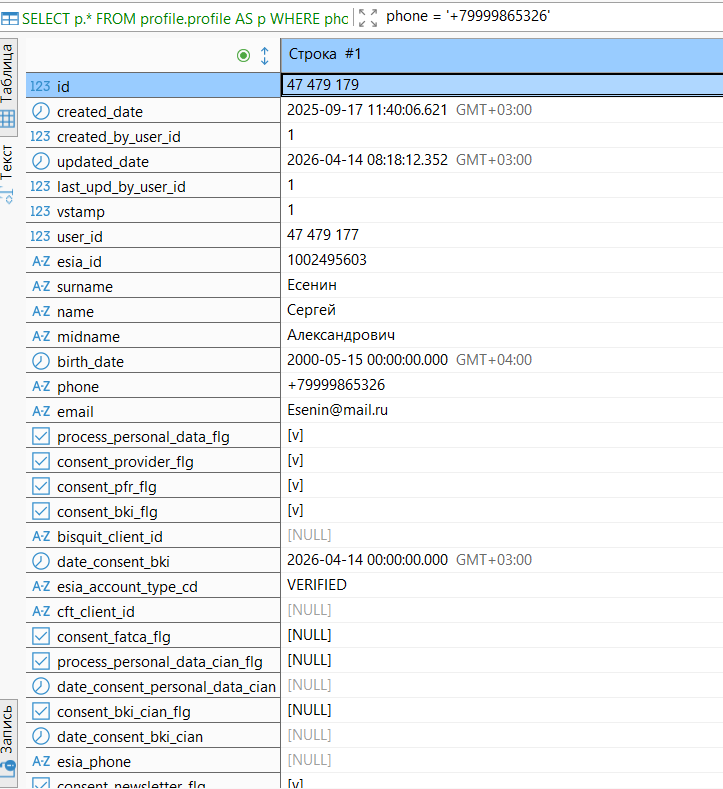Switch to the Текст side tab
Image resolution: width=723 pixels, height=789 pixels.
click(8, 174)
